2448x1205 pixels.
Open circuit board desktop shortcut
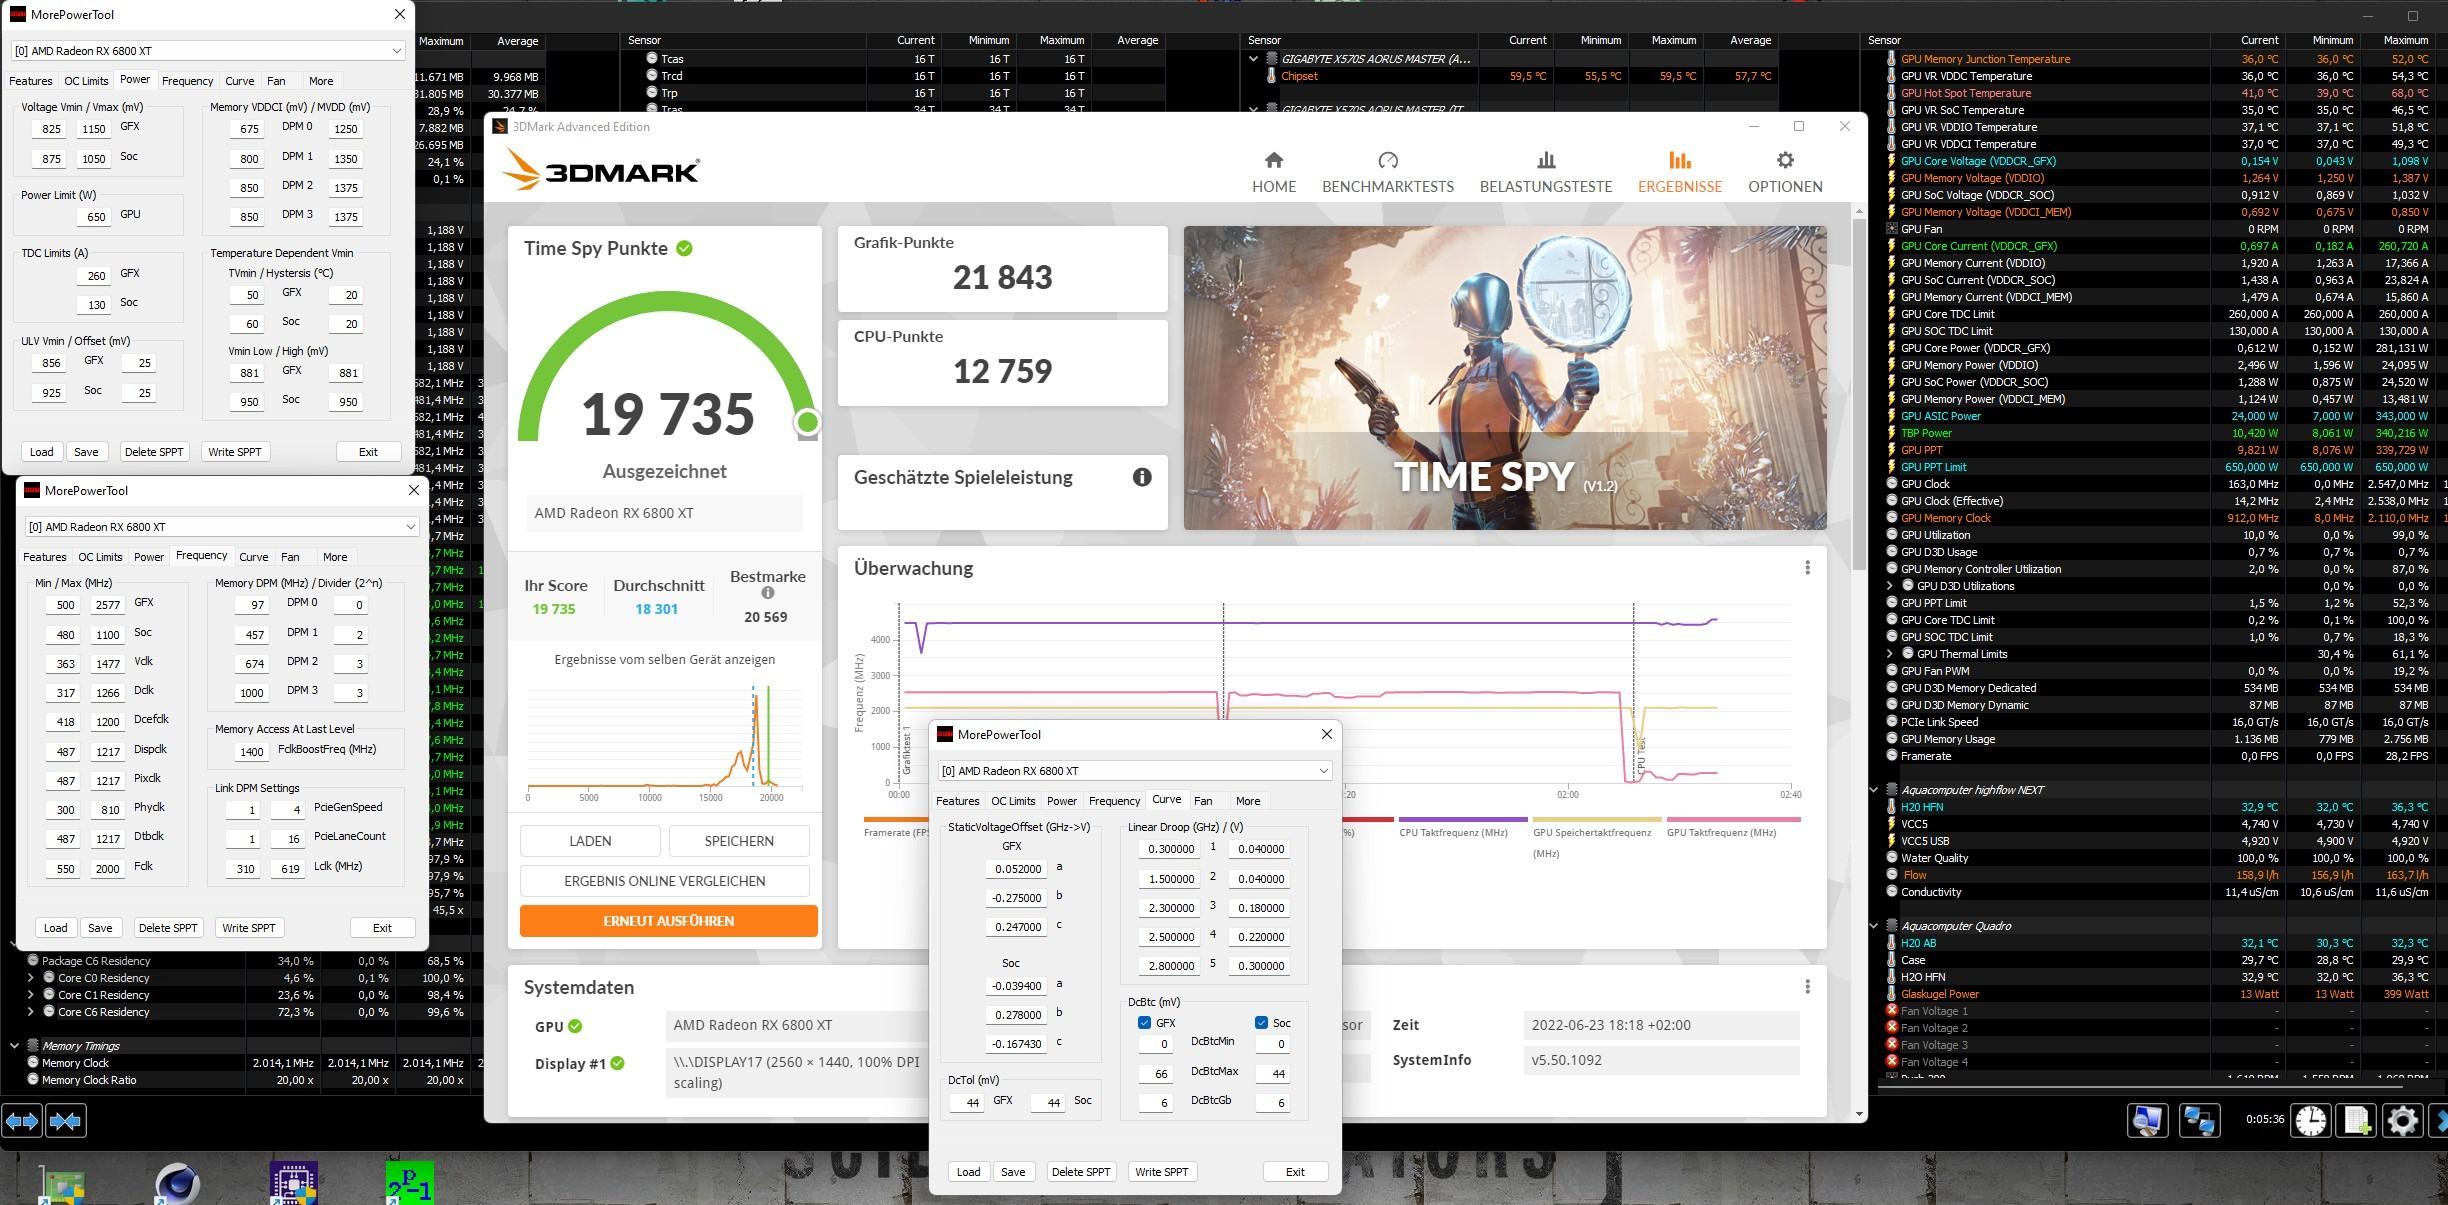point(62,1186)
